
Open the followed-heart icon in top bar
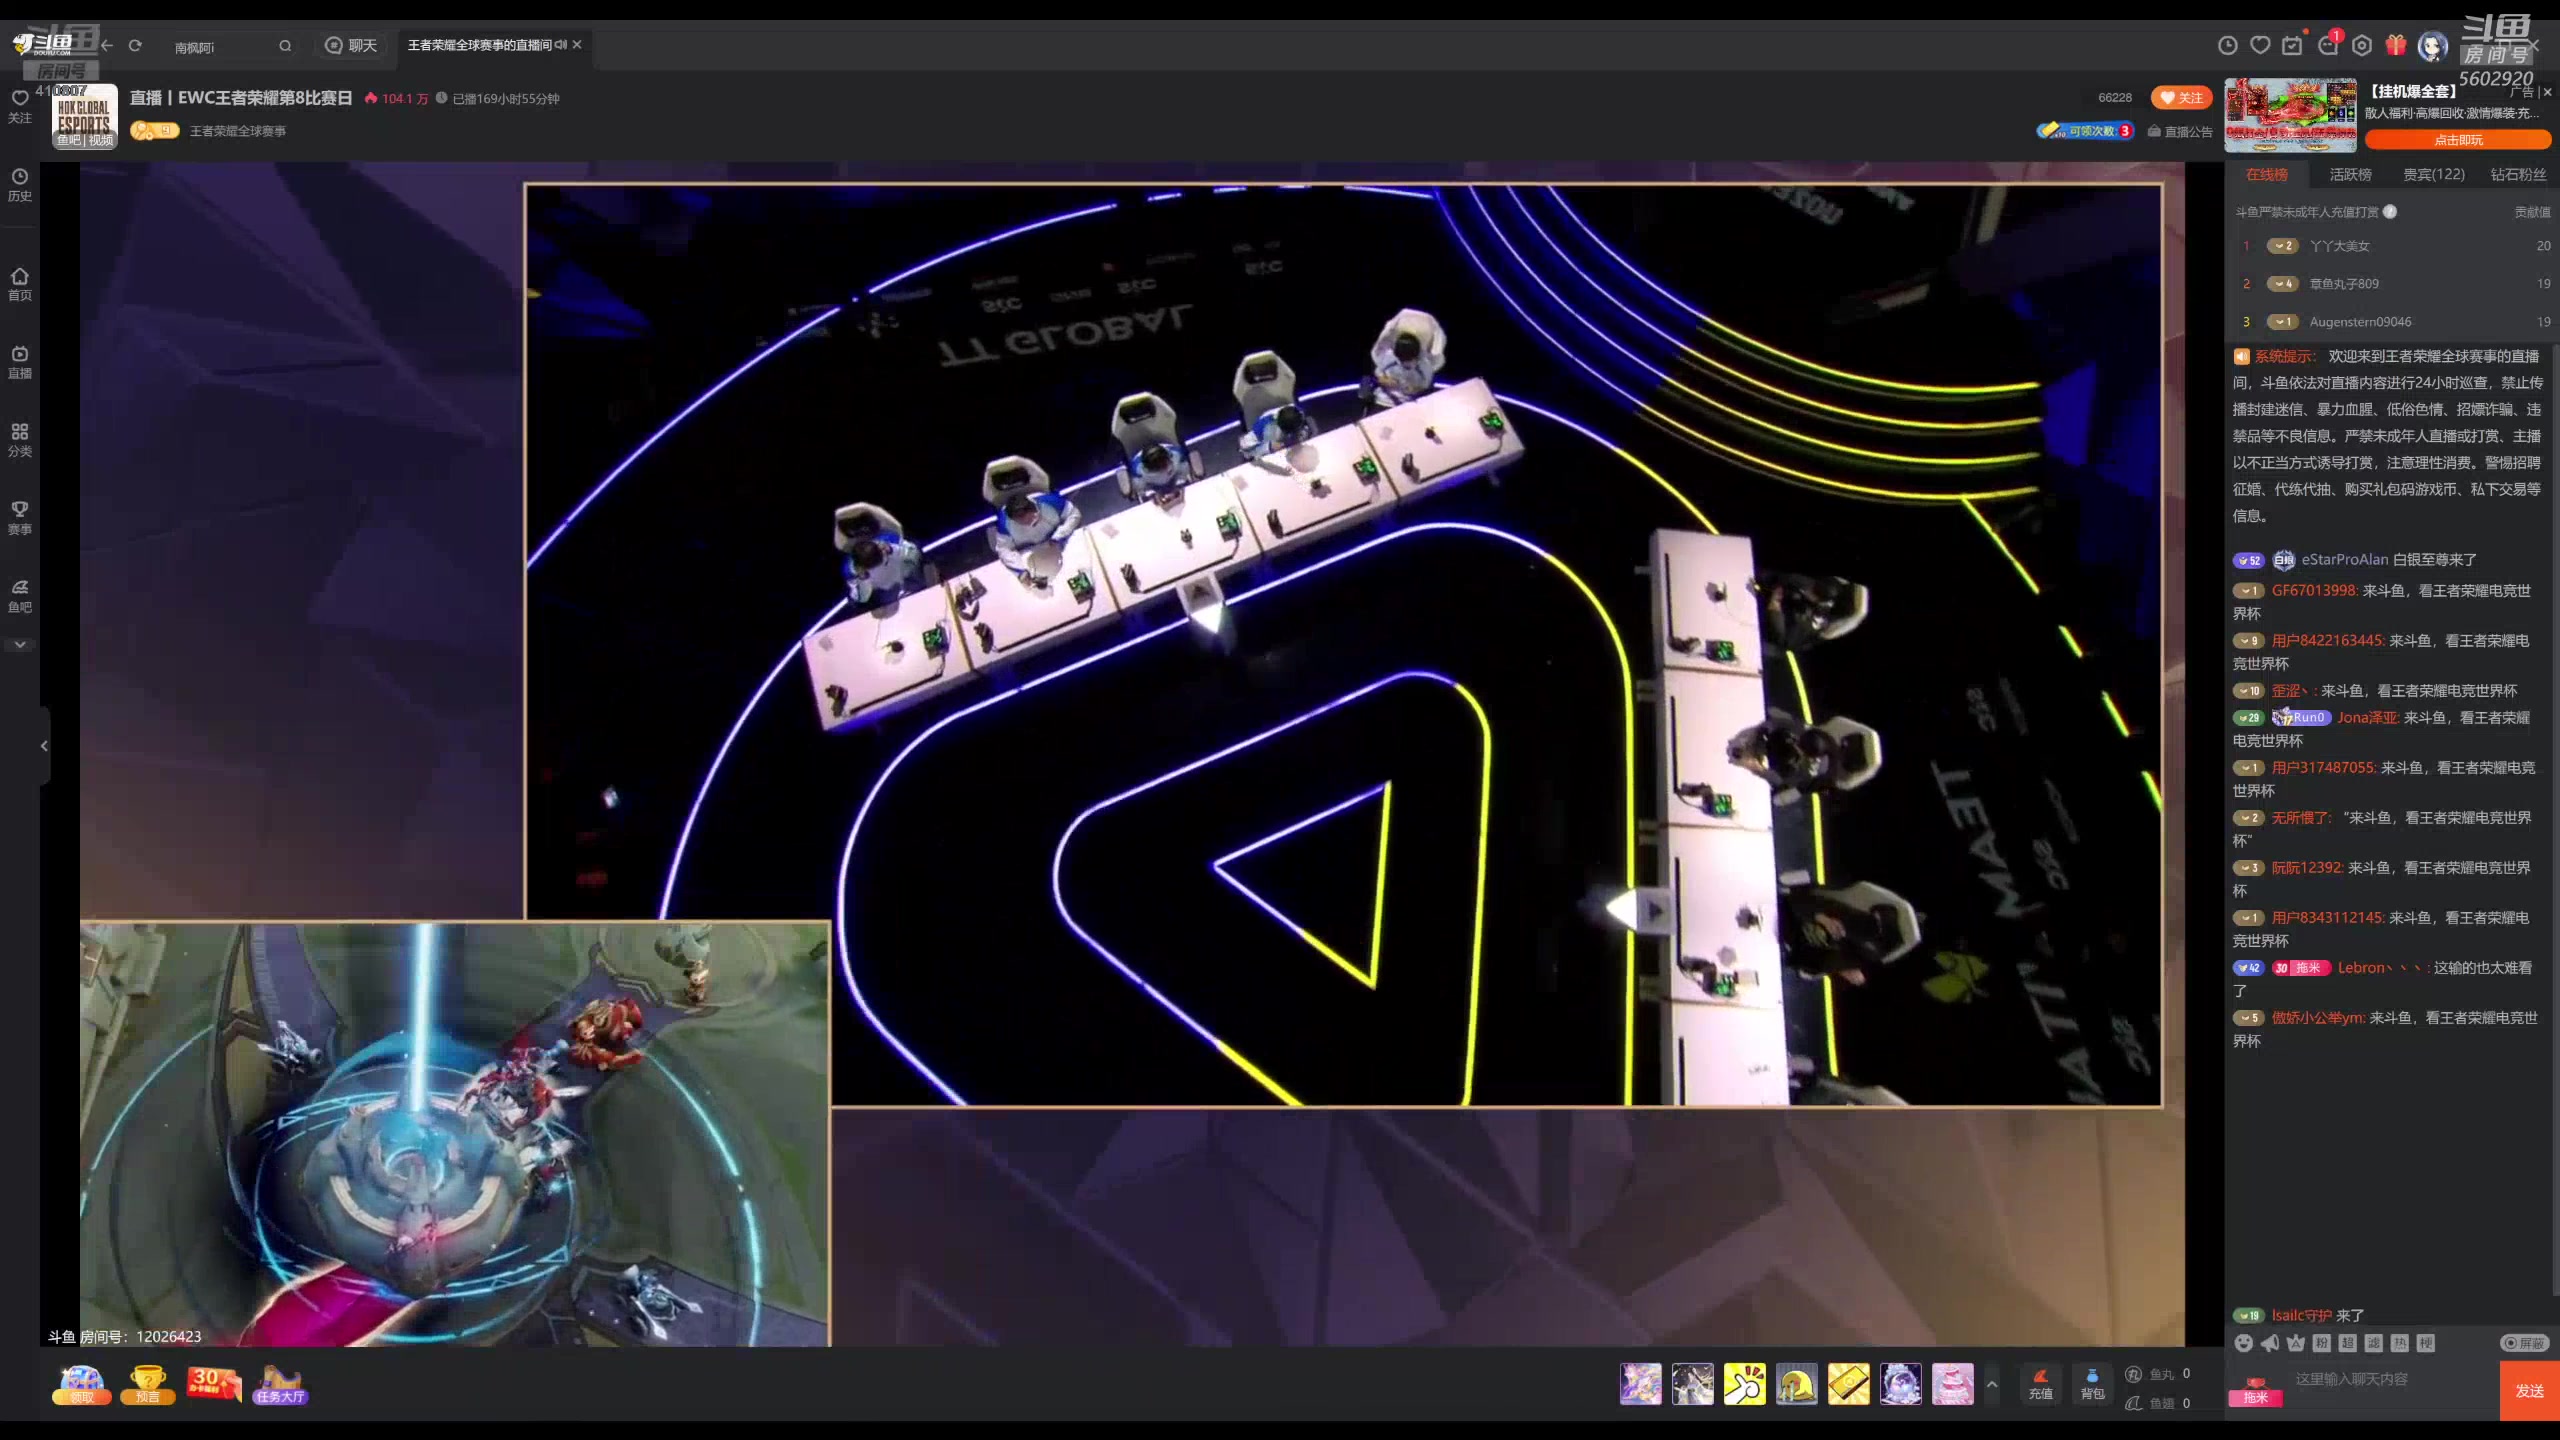[x=2260, y=45]
